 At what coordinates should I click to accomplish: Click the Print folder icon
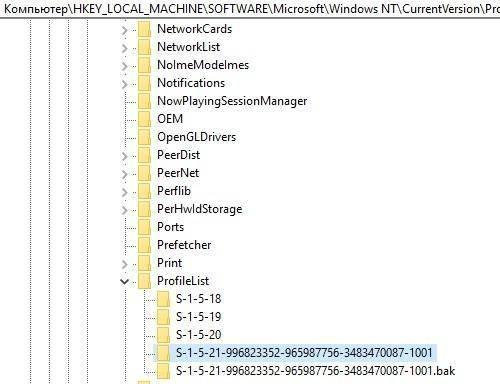point(144,263)
